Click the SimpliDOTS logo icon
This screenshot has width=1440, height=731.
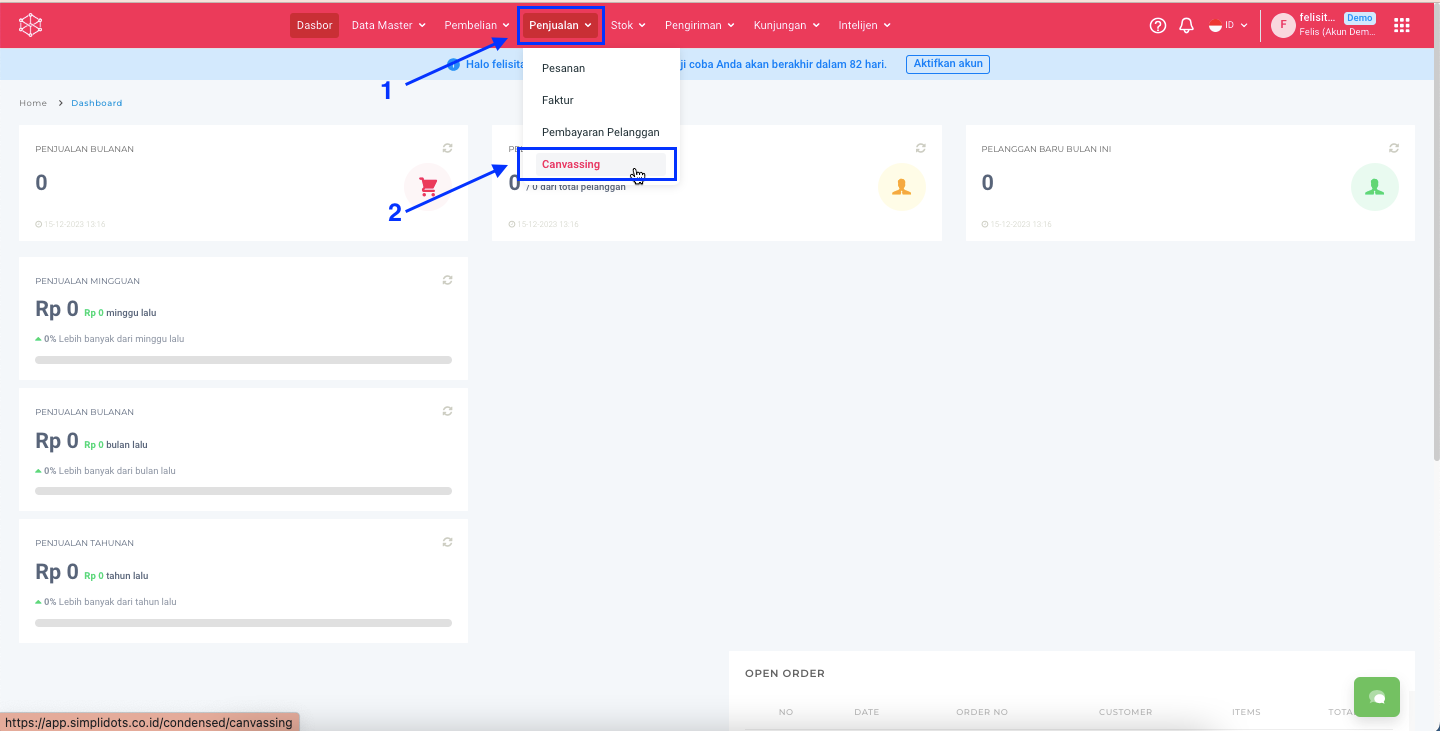coord(31,25)
